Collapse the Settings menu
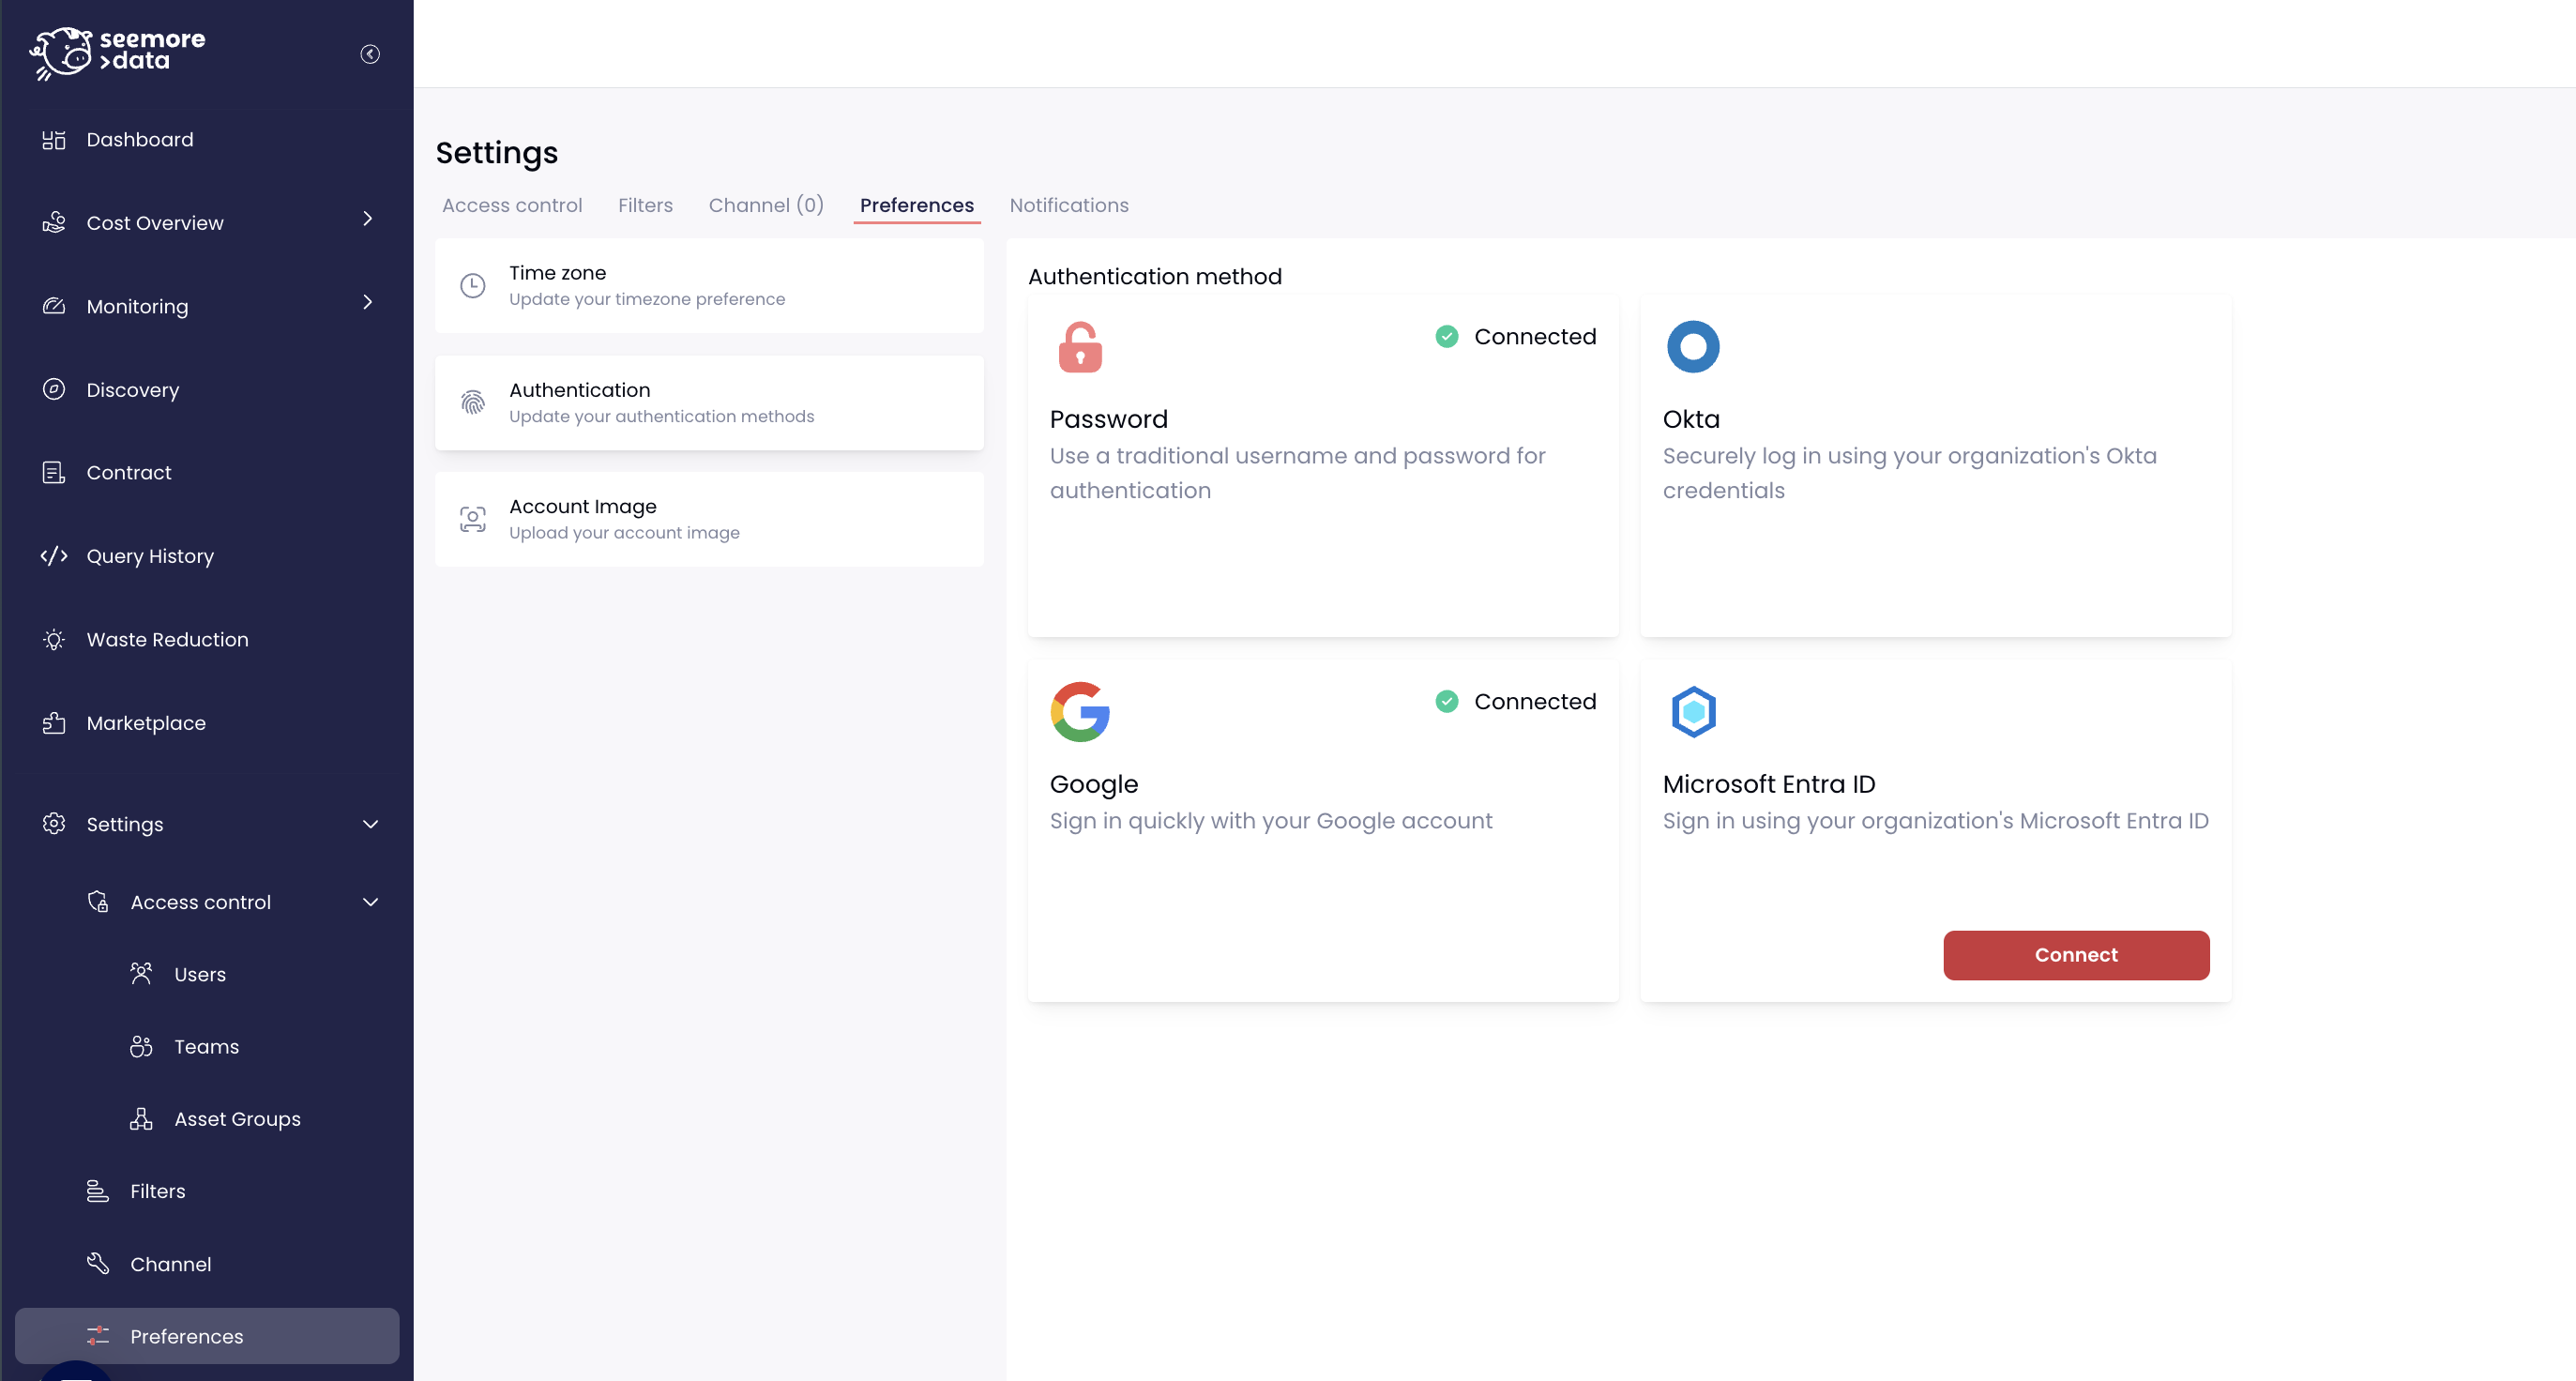The width and height of the screenshot is (2576, 1381). 371,824
